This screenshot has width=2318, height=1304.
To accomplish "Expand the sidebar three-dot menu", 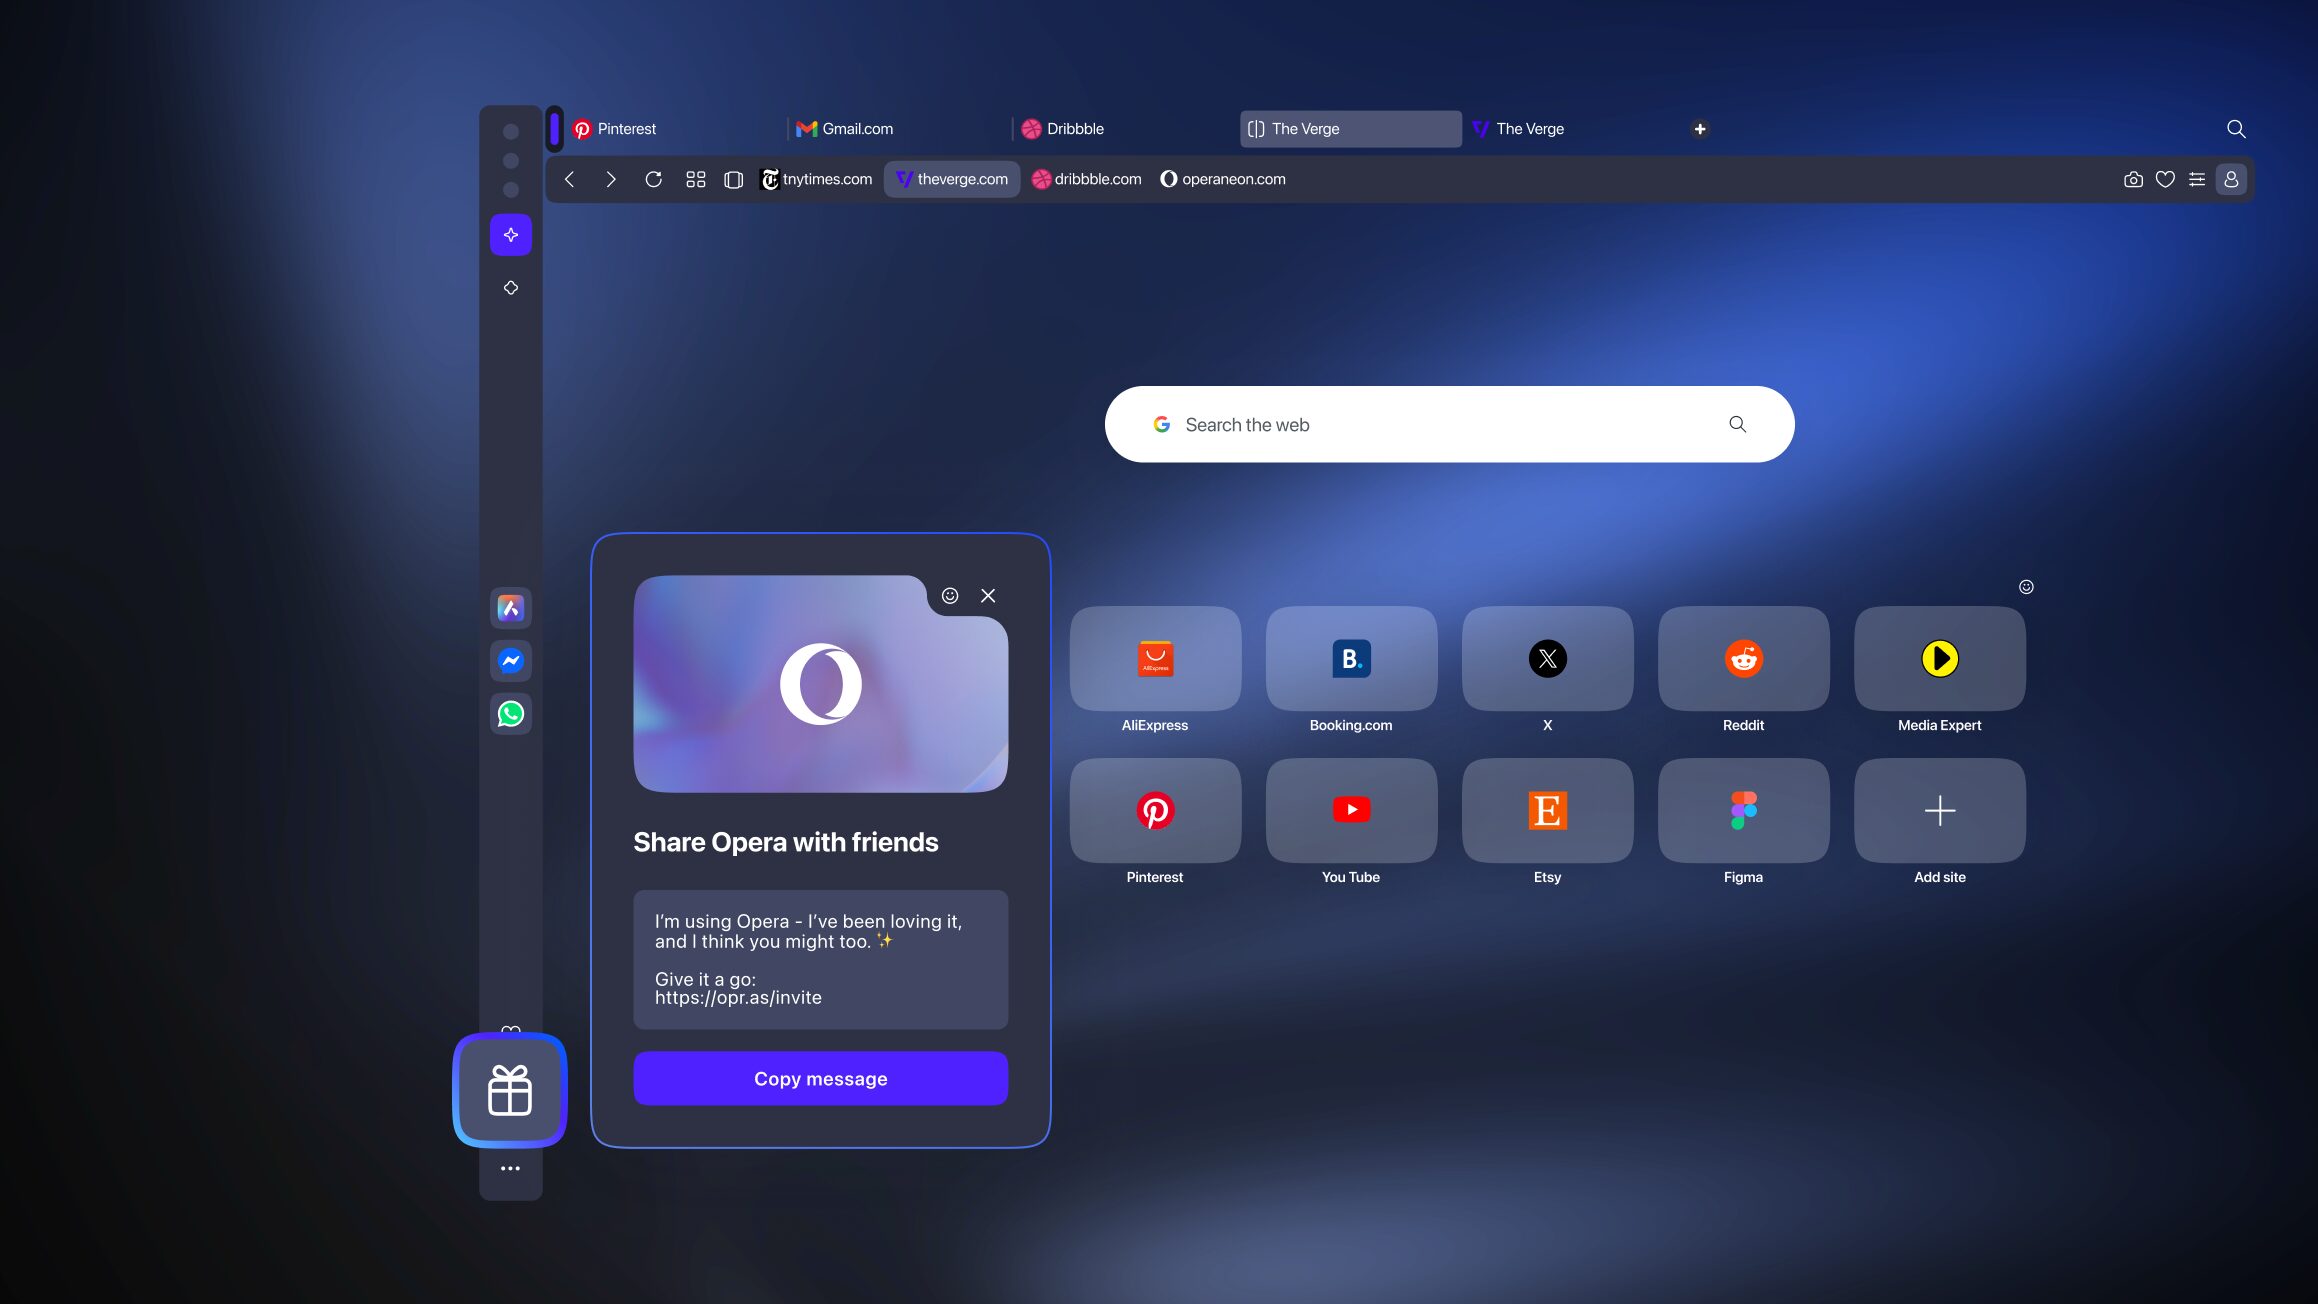I will (x=510, y=1168).
